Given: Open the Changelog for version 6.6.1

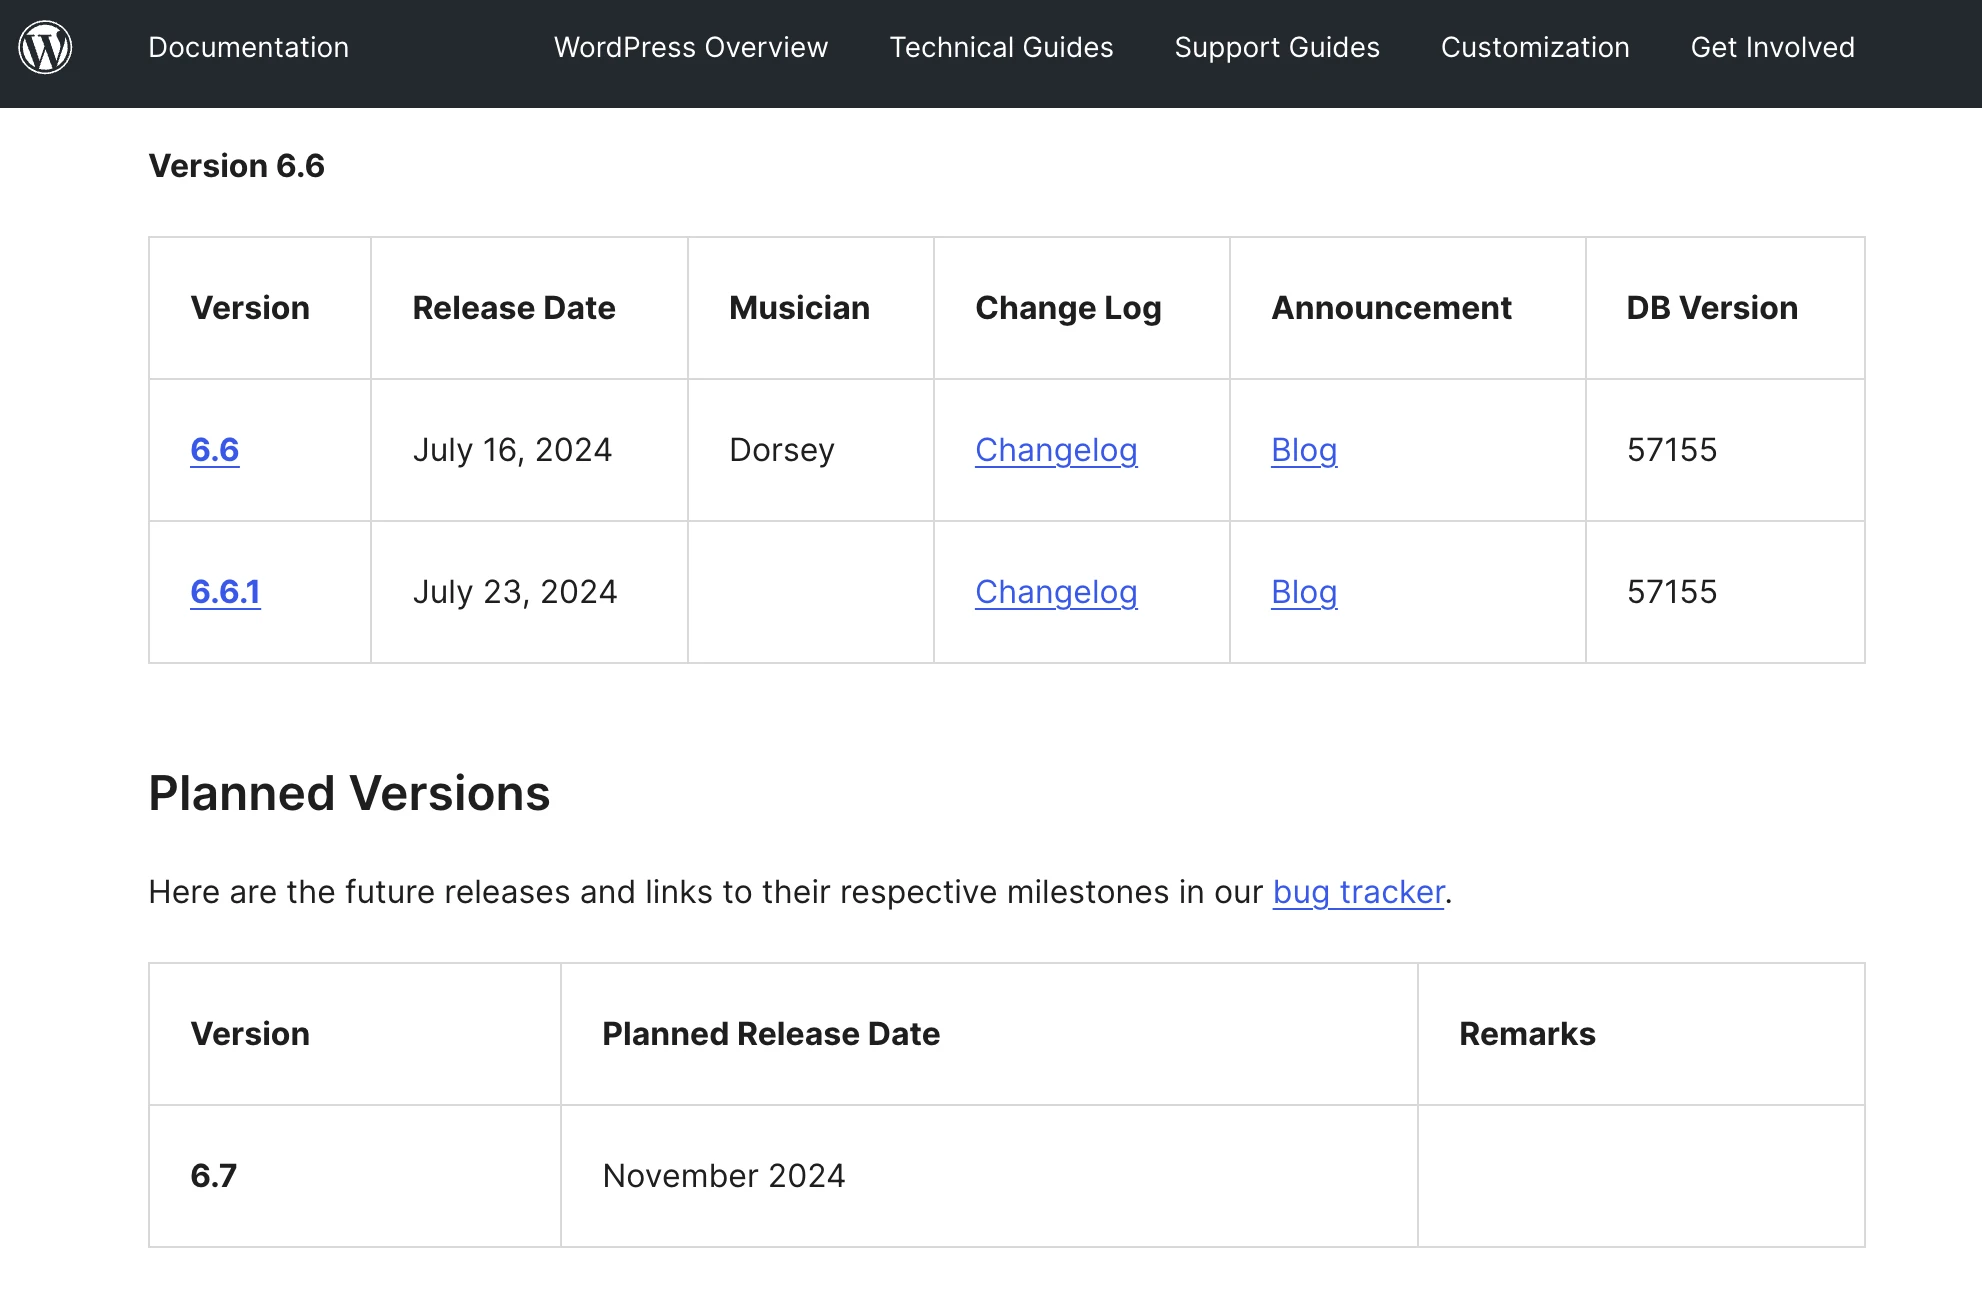Looking at the screenshot, I should pos(1056,592).
